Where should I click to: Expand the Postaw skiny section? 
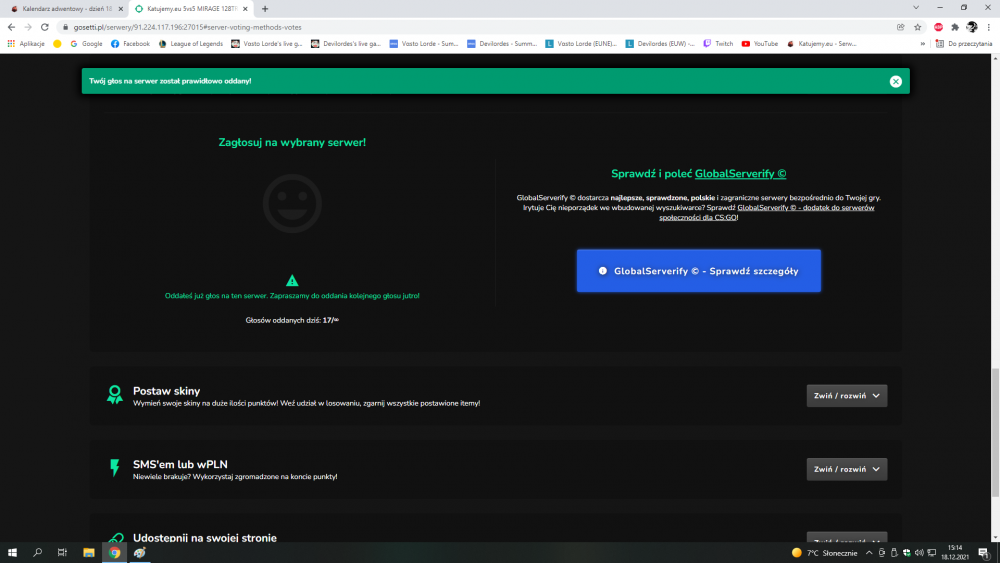(846, 396)
